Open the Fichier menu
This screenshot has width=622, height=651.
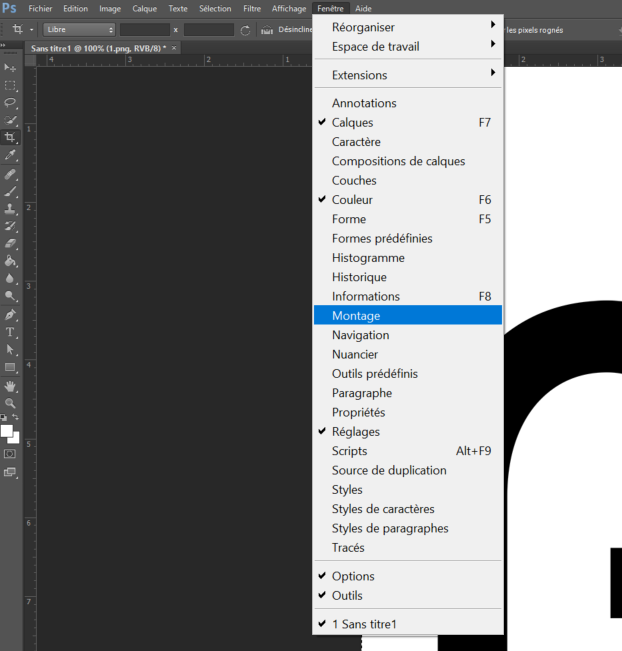[40, 8]
